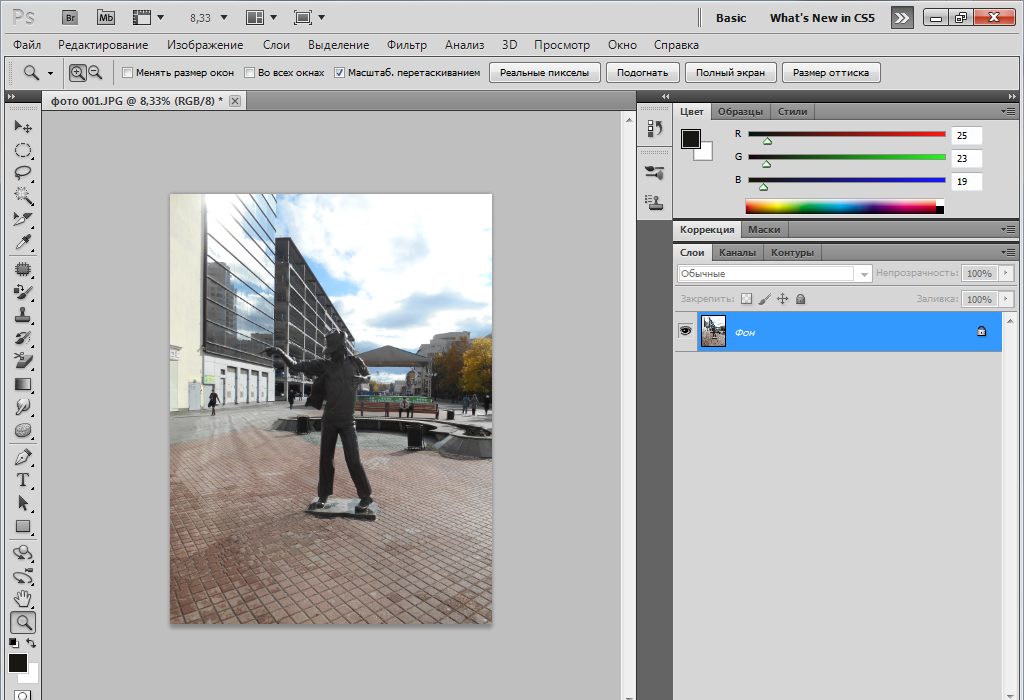Screen dimensions: 1024x700
Task: Enable 'Менять размер окон' checkbox
Action: click(x=127, y=72)
